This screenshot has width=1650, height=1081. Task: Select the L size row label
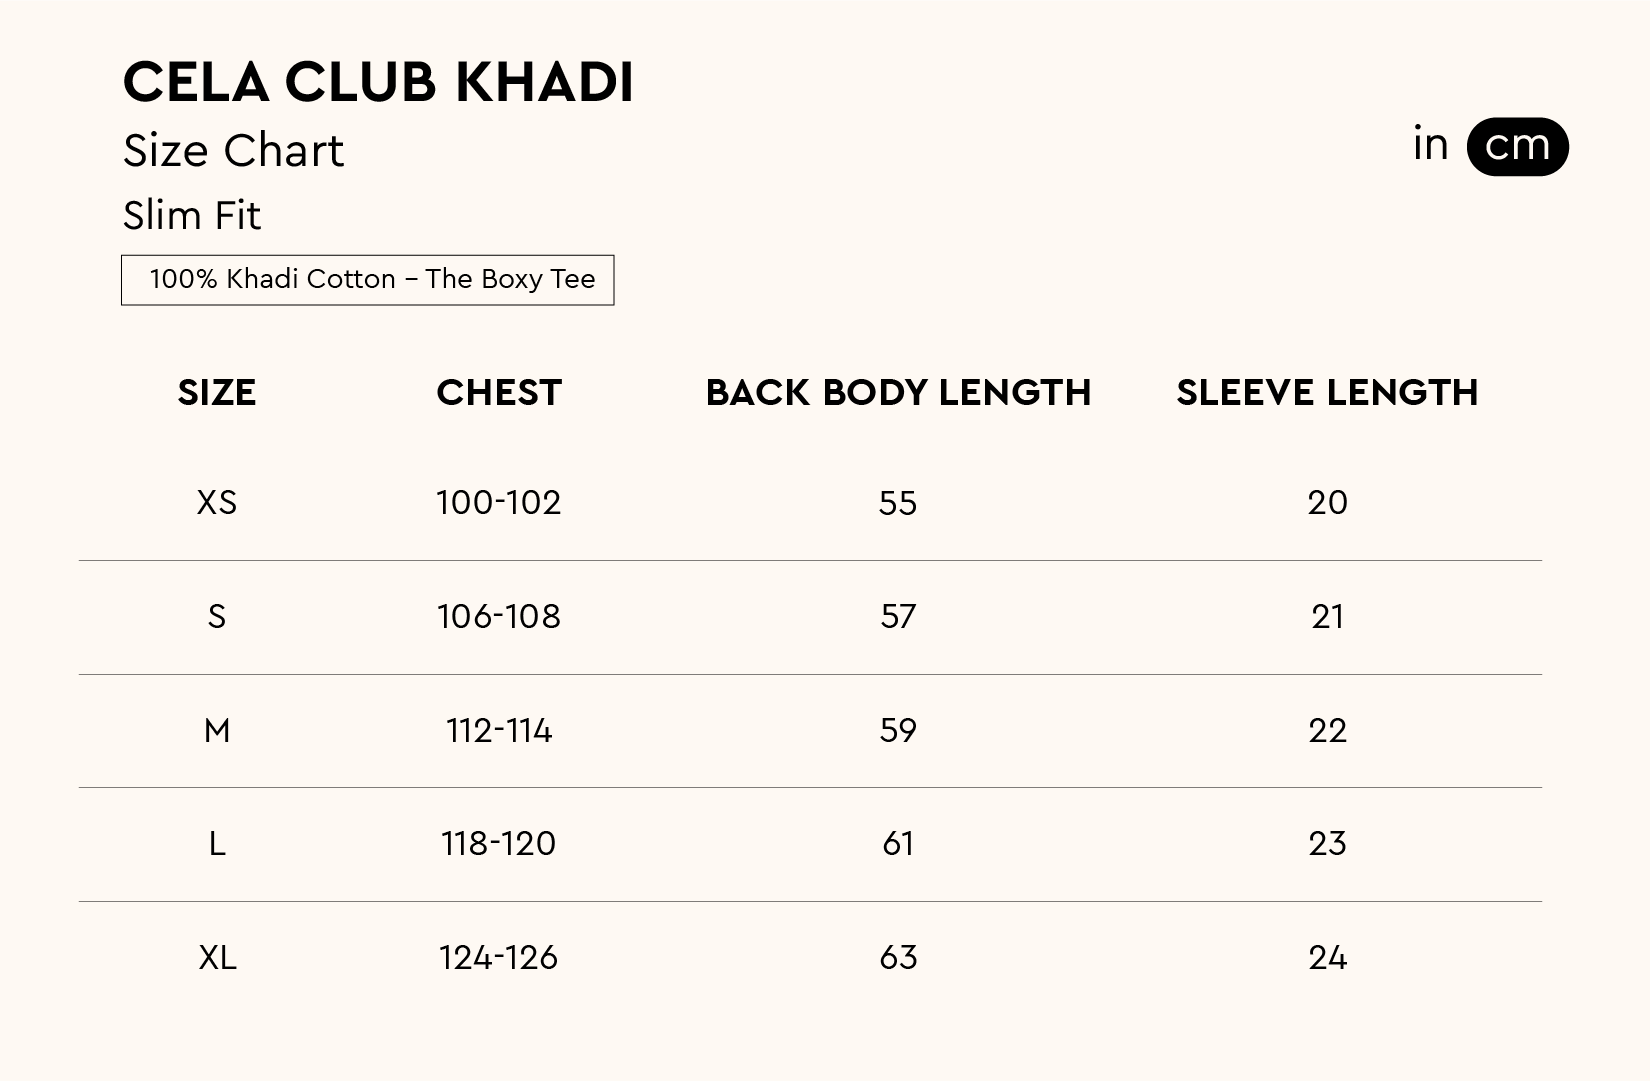point(217,845)
